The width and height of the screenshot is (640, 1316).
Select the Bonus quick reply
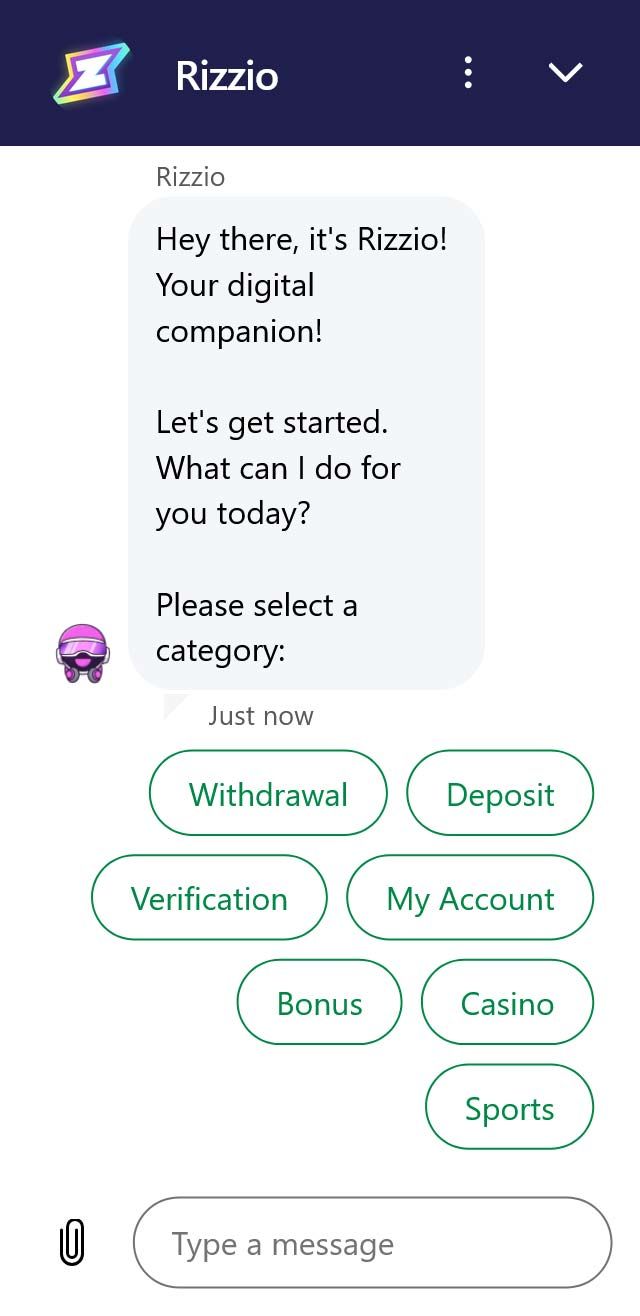pos(319,1003)
